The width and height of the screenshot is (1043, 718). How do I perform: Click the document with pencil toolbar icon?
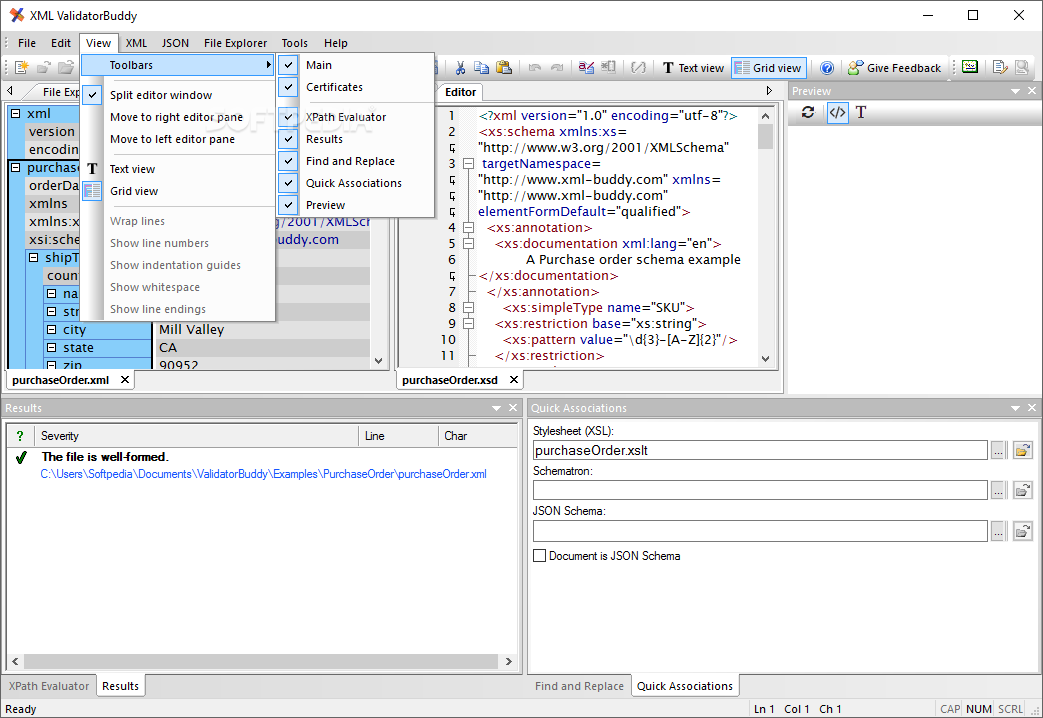coord(1000,67)
